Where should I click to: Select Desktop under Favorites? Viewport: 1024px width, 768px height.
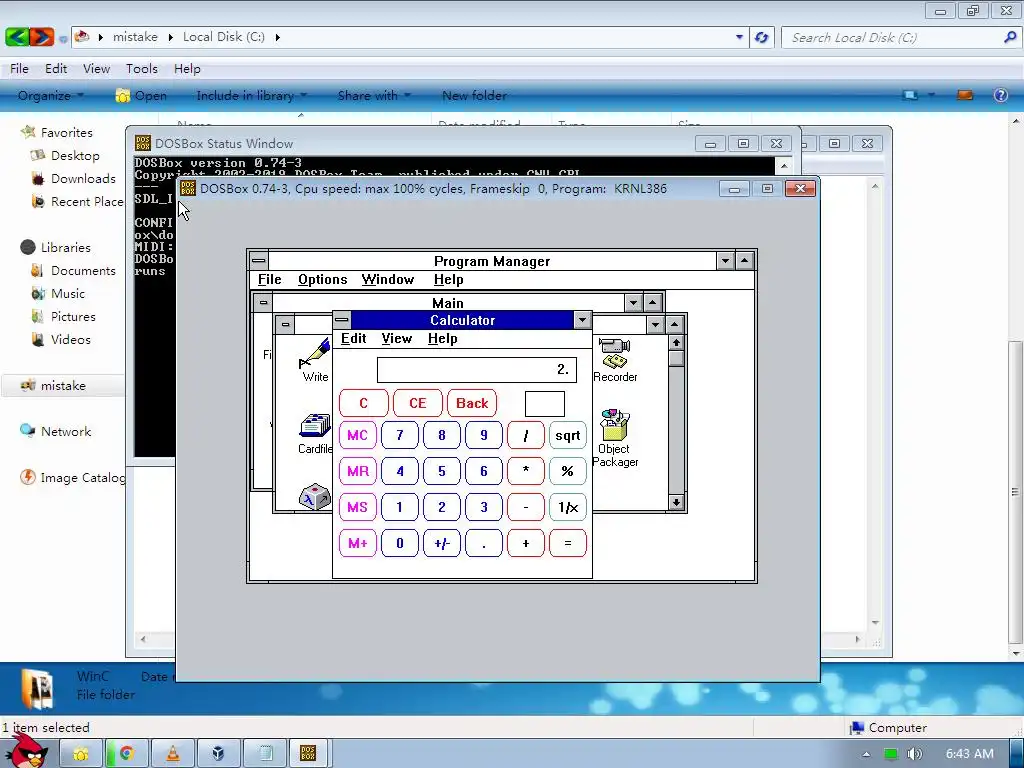[x=75, y=155]
